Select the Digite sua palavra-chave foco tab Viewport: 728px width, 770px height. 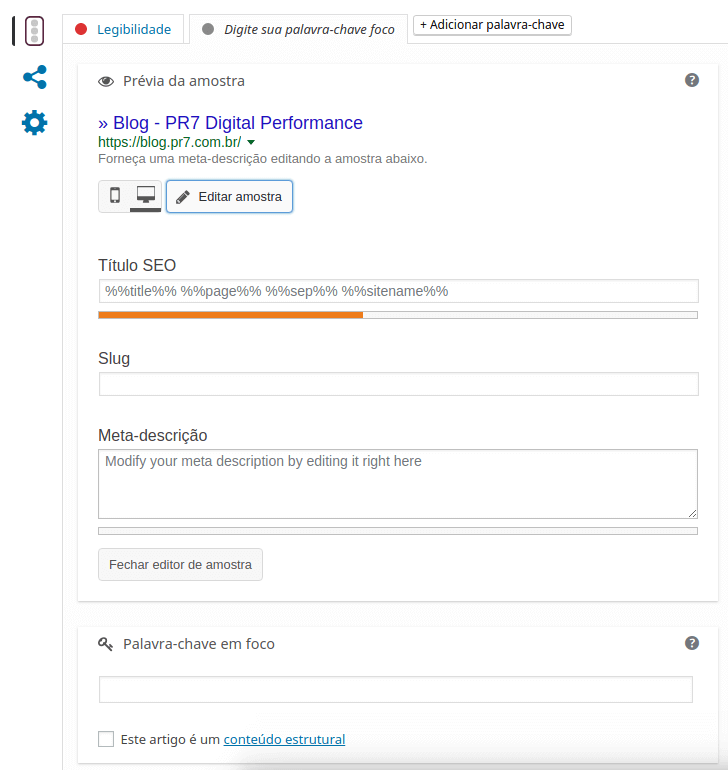298,29
